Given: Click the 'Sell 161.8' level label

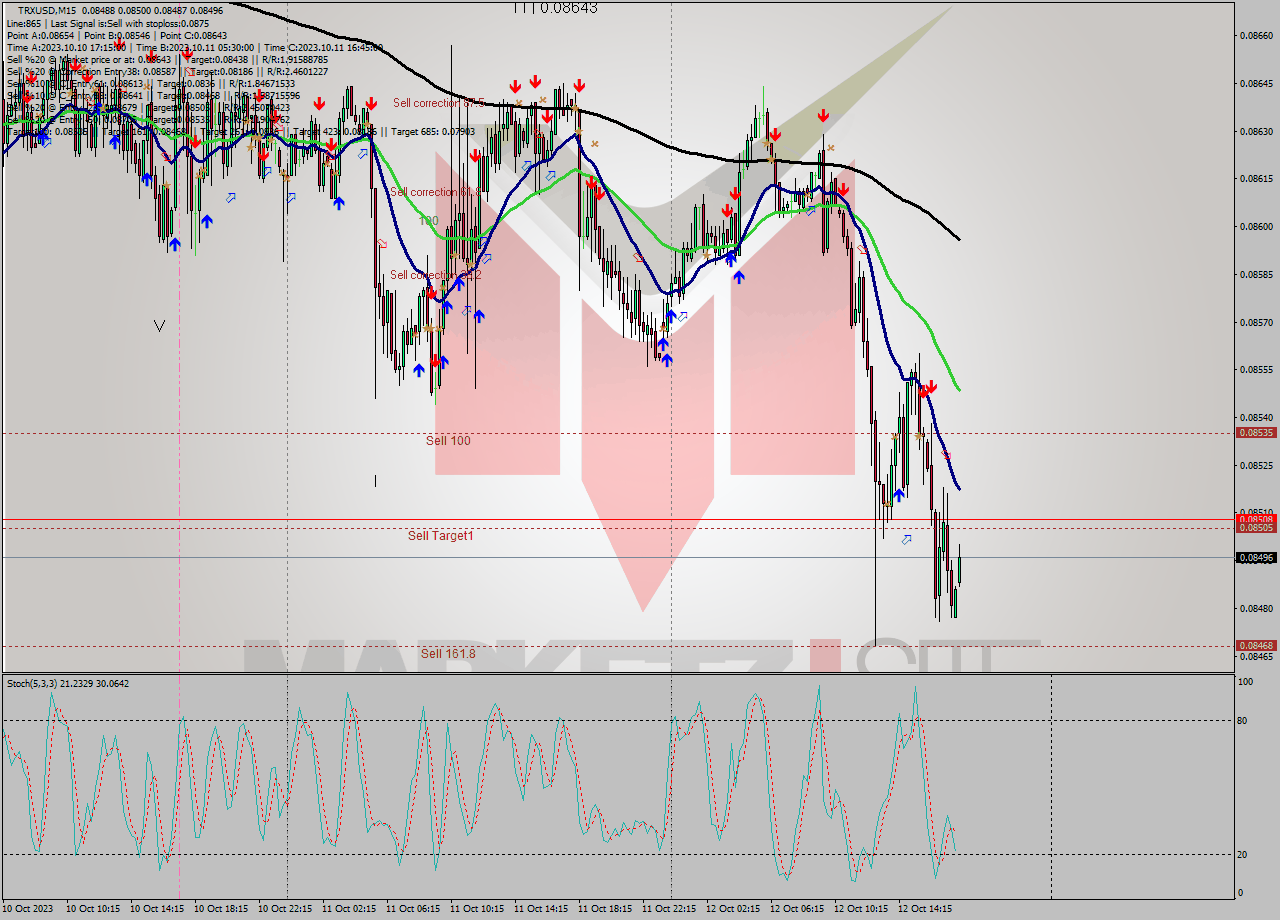Looking at the screenshot, I should [x=448, y=654].
